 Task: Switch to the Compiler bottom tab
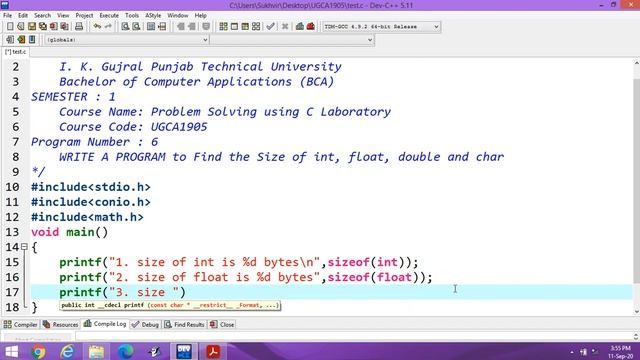pos(20,324)
